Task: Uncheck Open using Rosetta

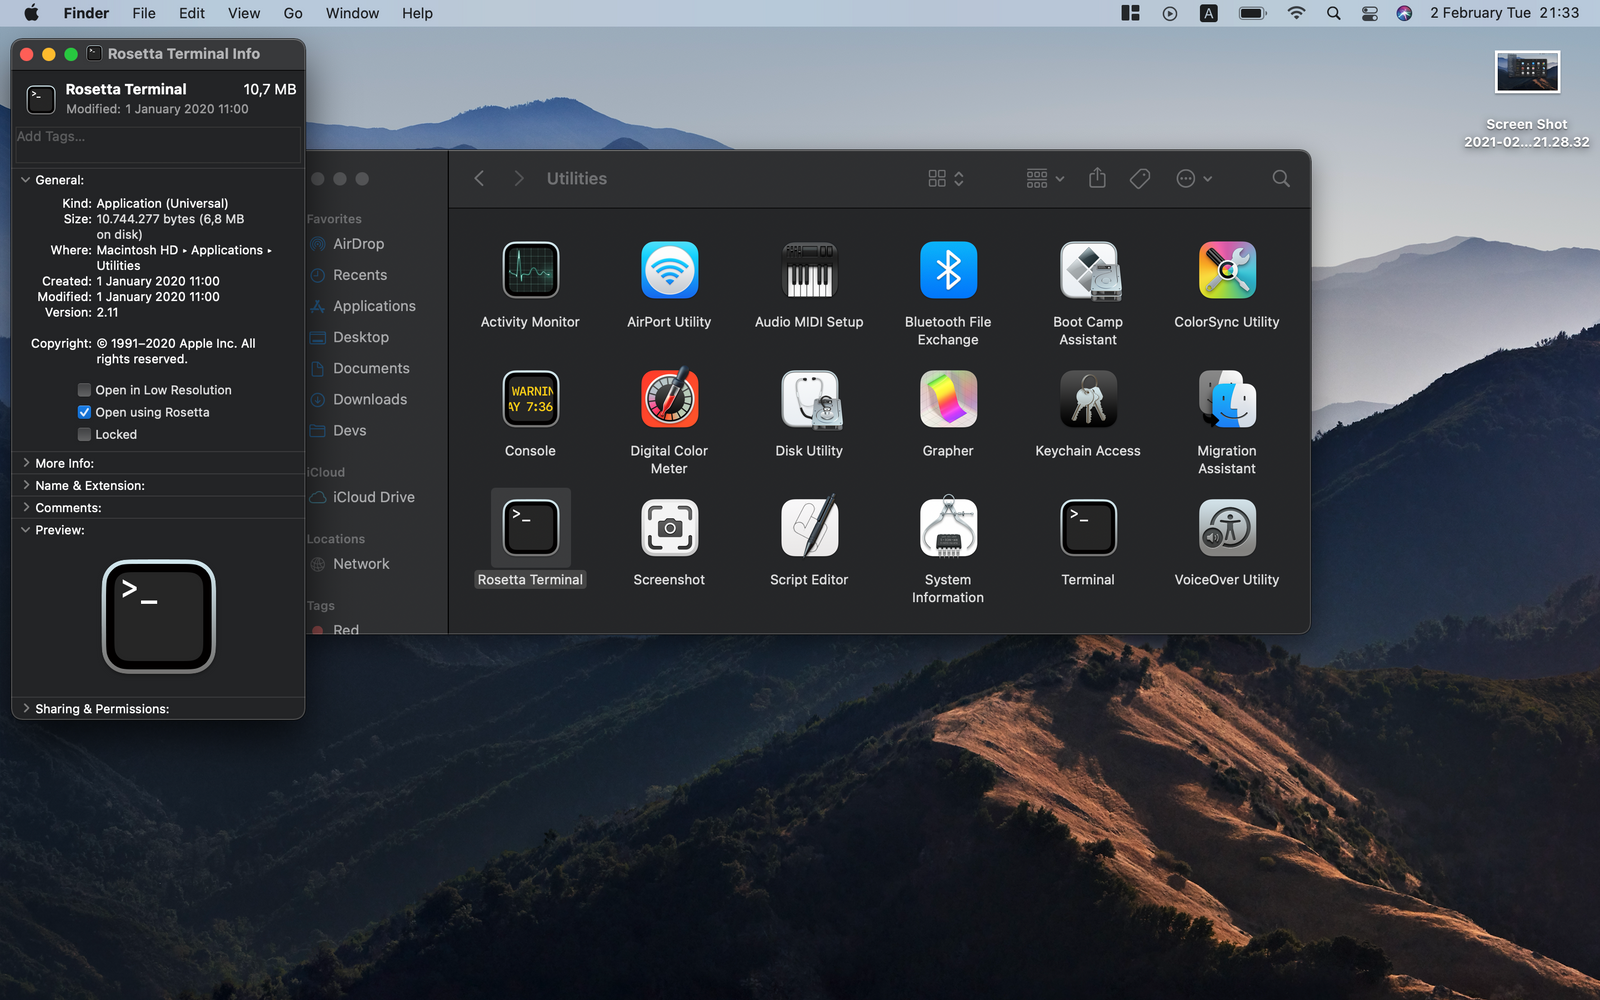Action: coord(84,412)
